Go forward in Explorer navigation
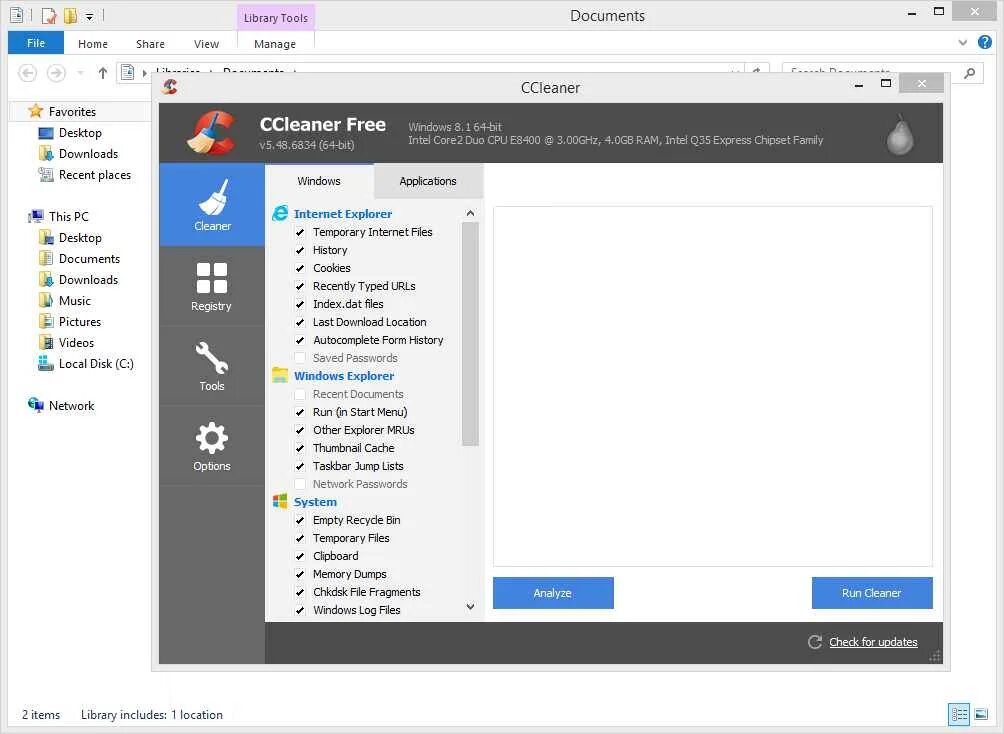 coord(56,73)
